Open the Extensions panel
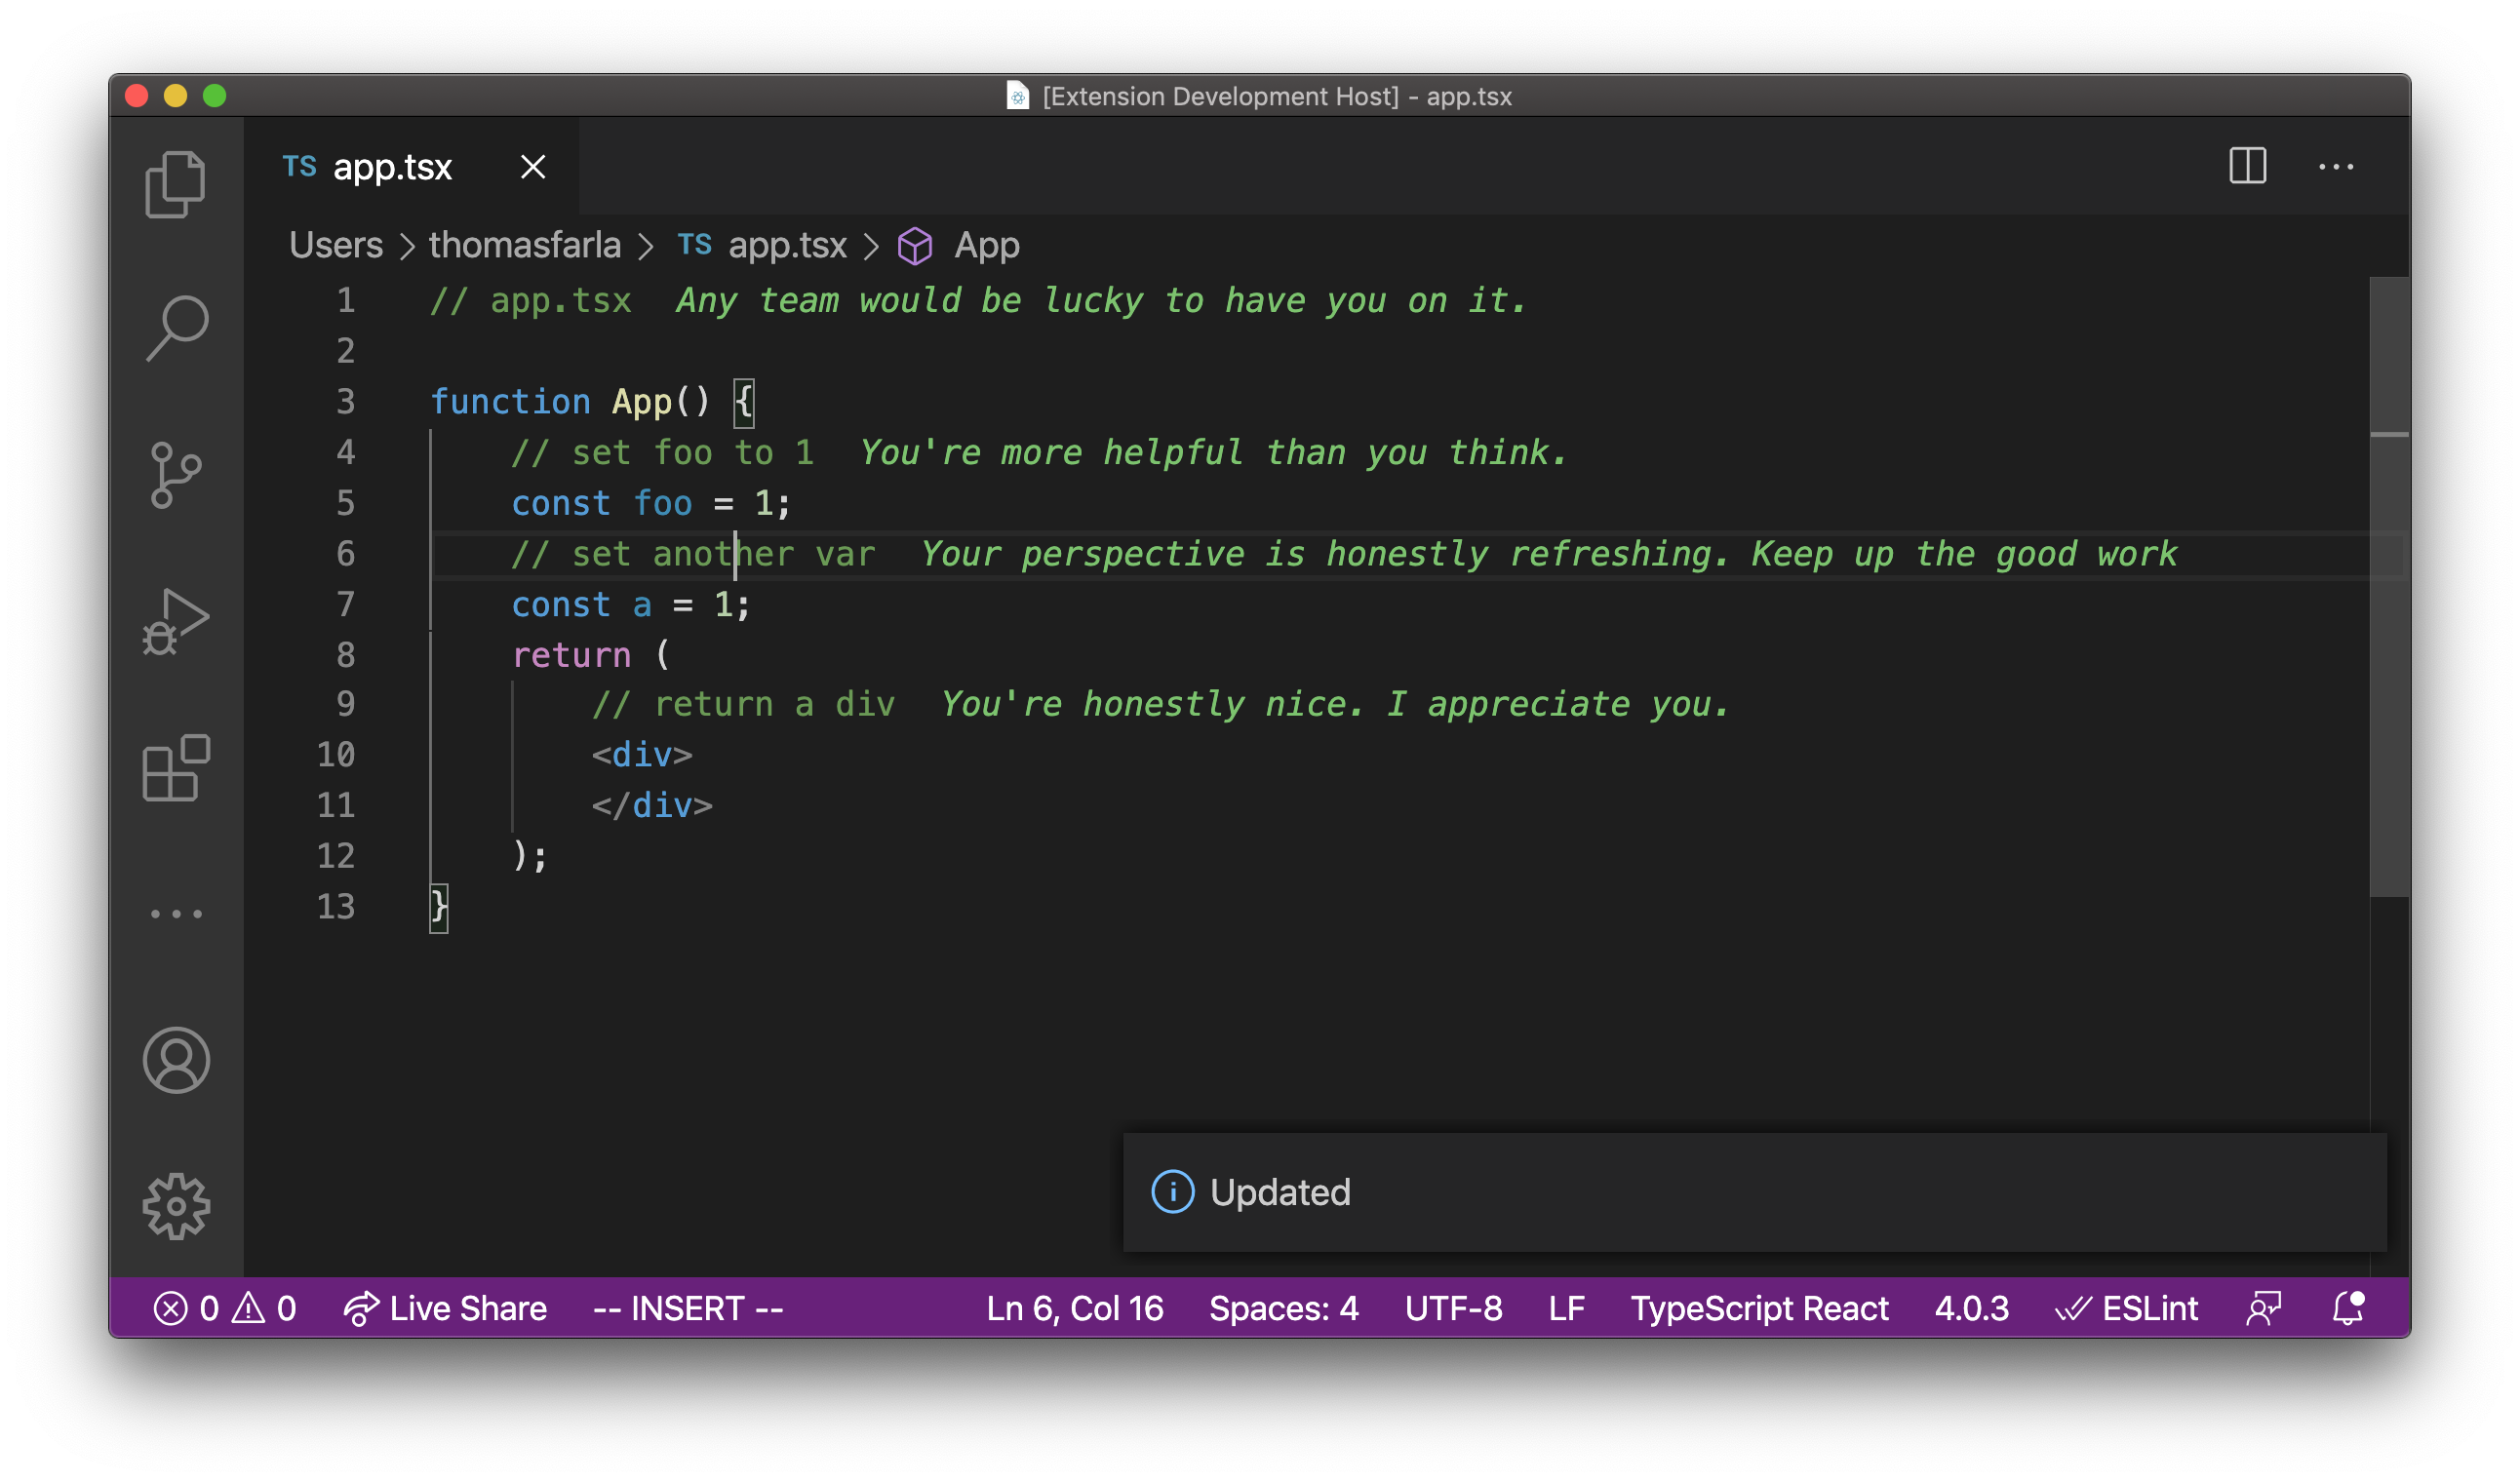Viewport: 2520px width, 1482px height. click(177, 768)
